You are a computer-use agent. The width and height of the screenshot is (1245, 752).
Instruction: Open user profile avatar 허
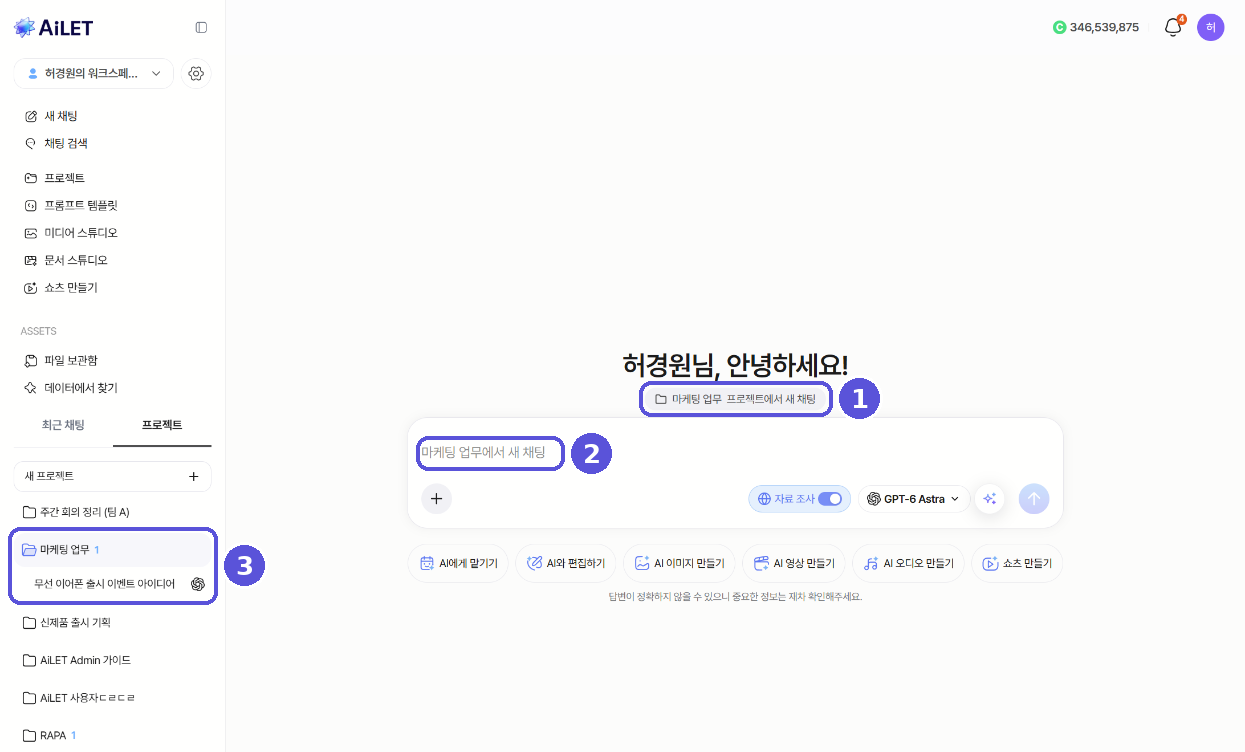coord(1210,28)
